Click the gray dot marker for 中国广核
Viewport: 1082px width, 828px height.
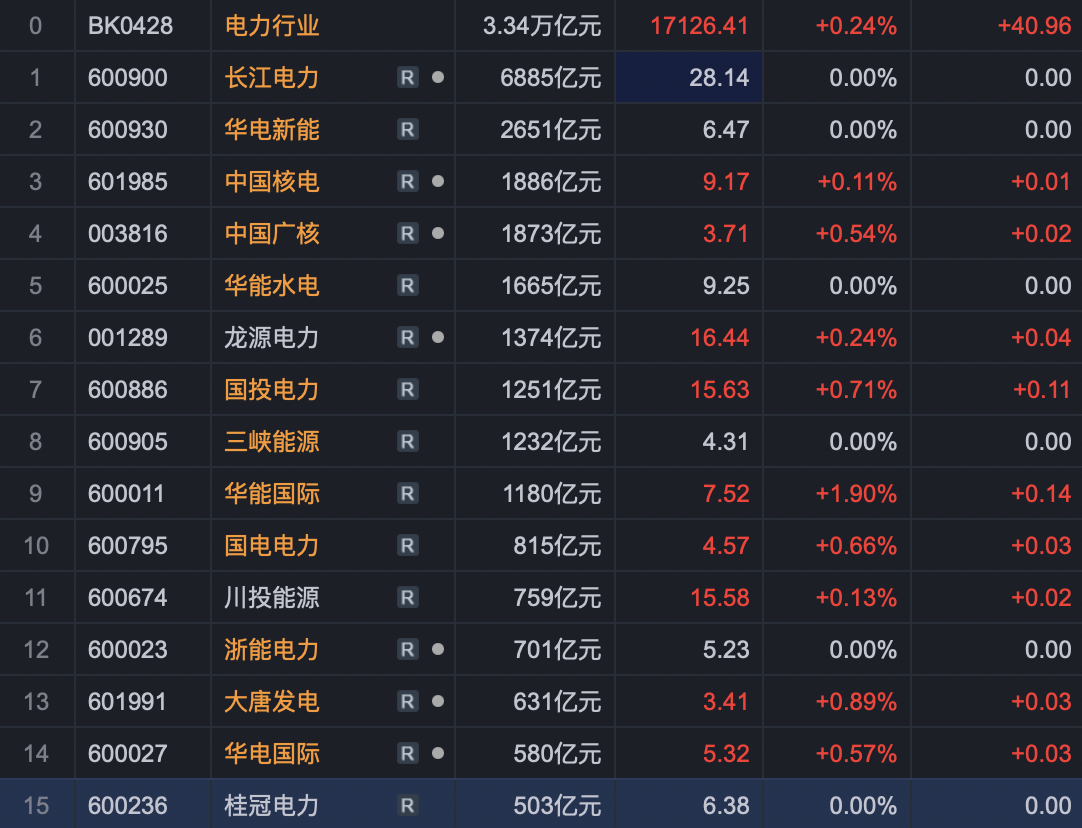pyautogui.click(x=437, y=233)
